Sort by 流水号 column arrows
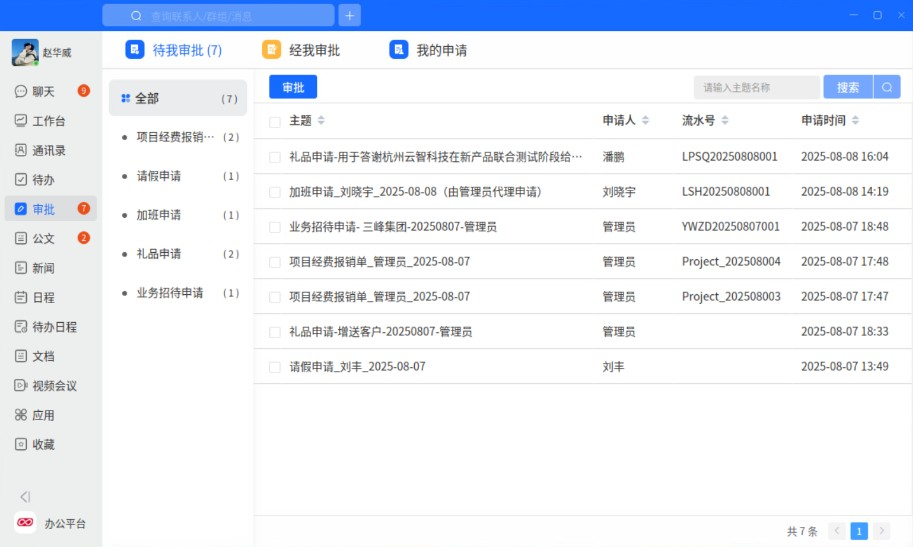The image size is (913, 547). 724,121
